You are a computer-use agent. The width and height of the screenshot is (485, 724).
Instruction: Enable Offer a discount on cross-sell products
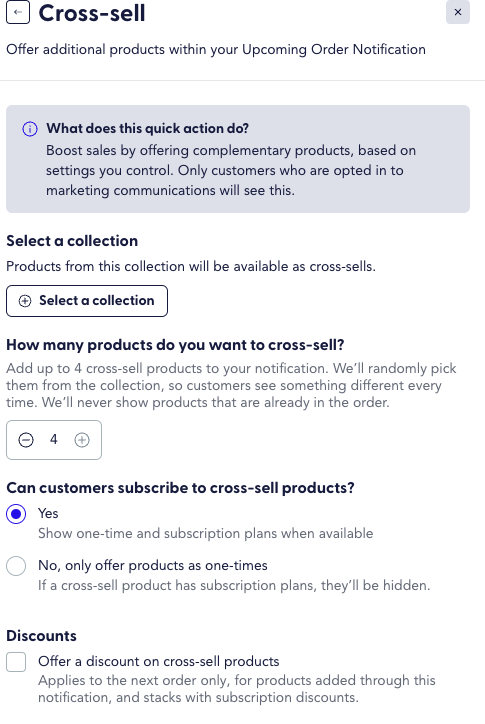click(x=16, y=662)
